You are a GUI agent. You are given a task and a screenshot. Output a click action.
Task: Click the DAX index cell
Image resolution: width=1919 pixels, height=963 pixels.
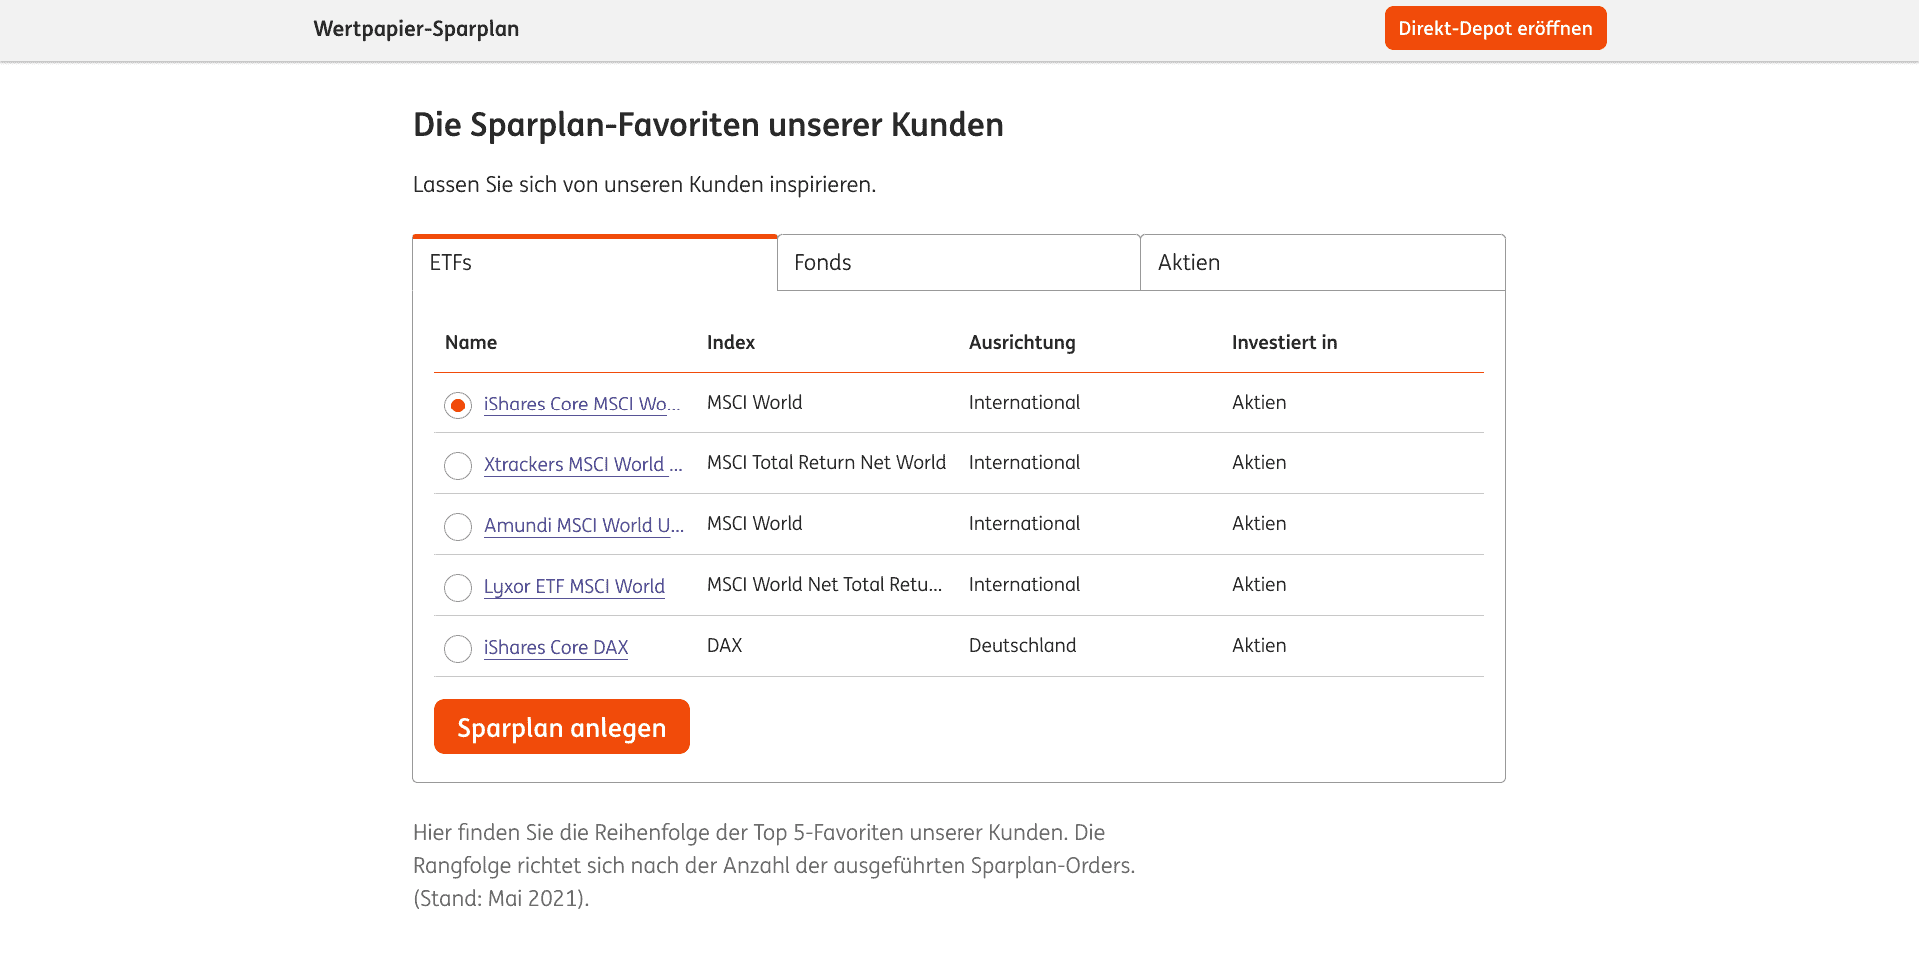pos(724,646)
